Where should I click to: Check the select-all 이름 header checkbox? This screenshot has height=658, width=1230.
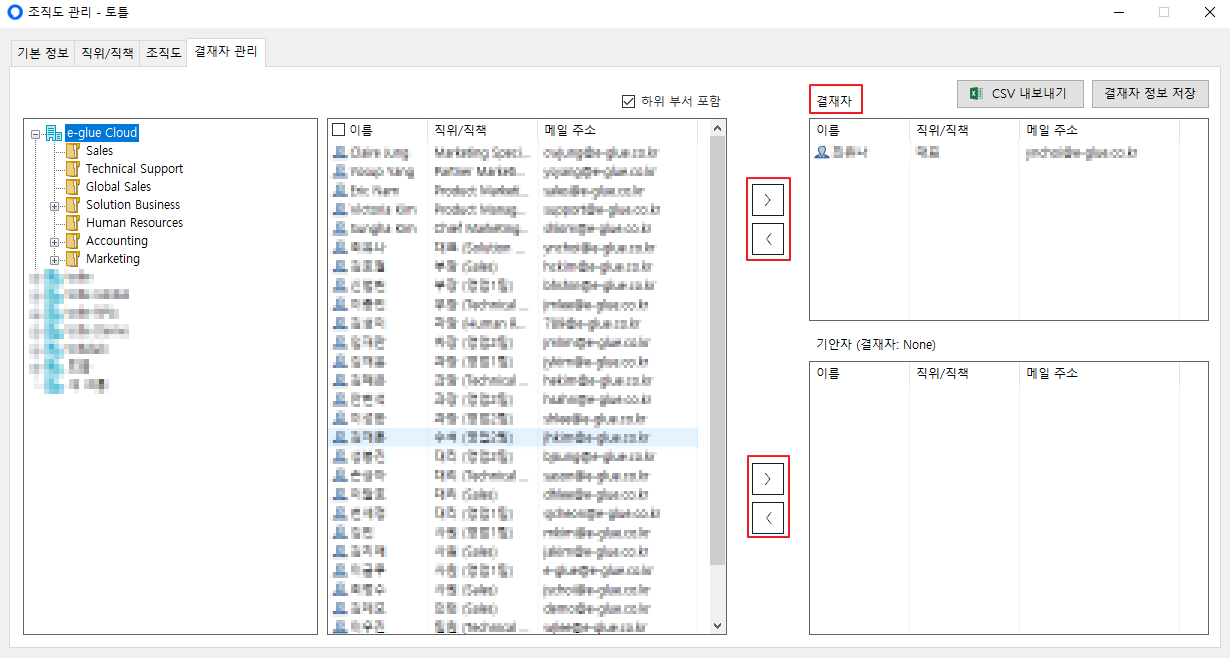click(x=338, y=130)
